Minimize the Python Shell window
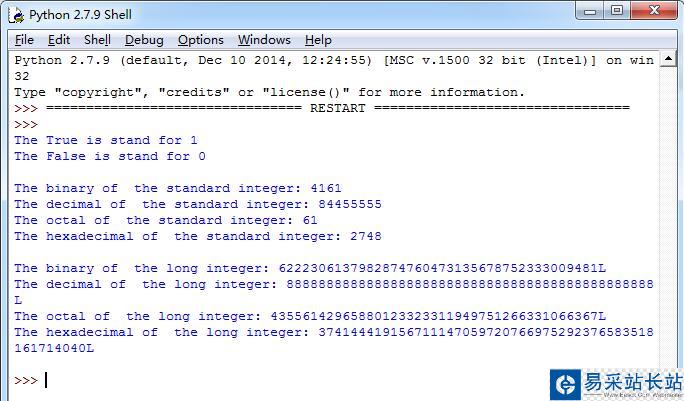 pyautogui.click(x=589, y=11)
